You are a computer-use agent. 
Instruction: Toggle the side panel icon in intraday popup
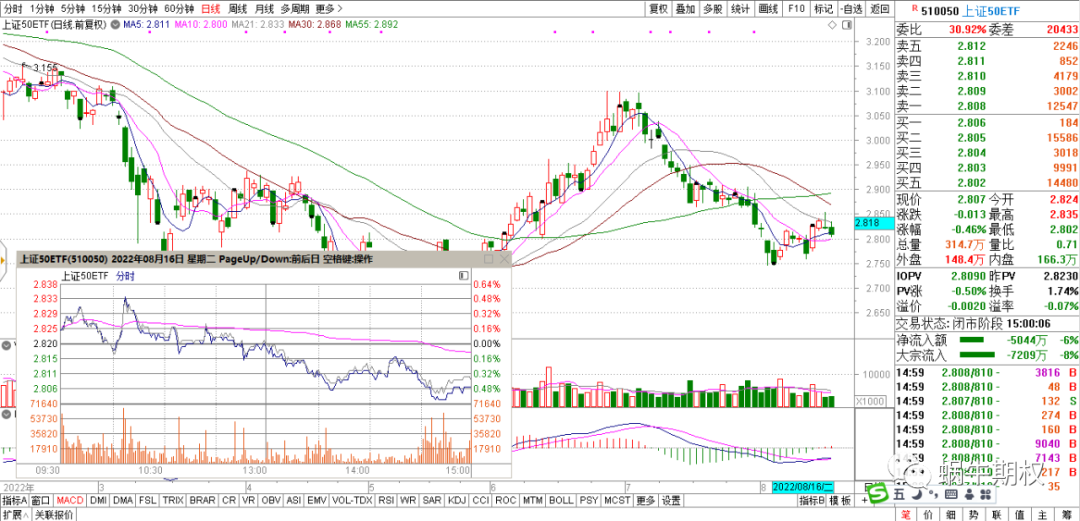coord(463,275)
